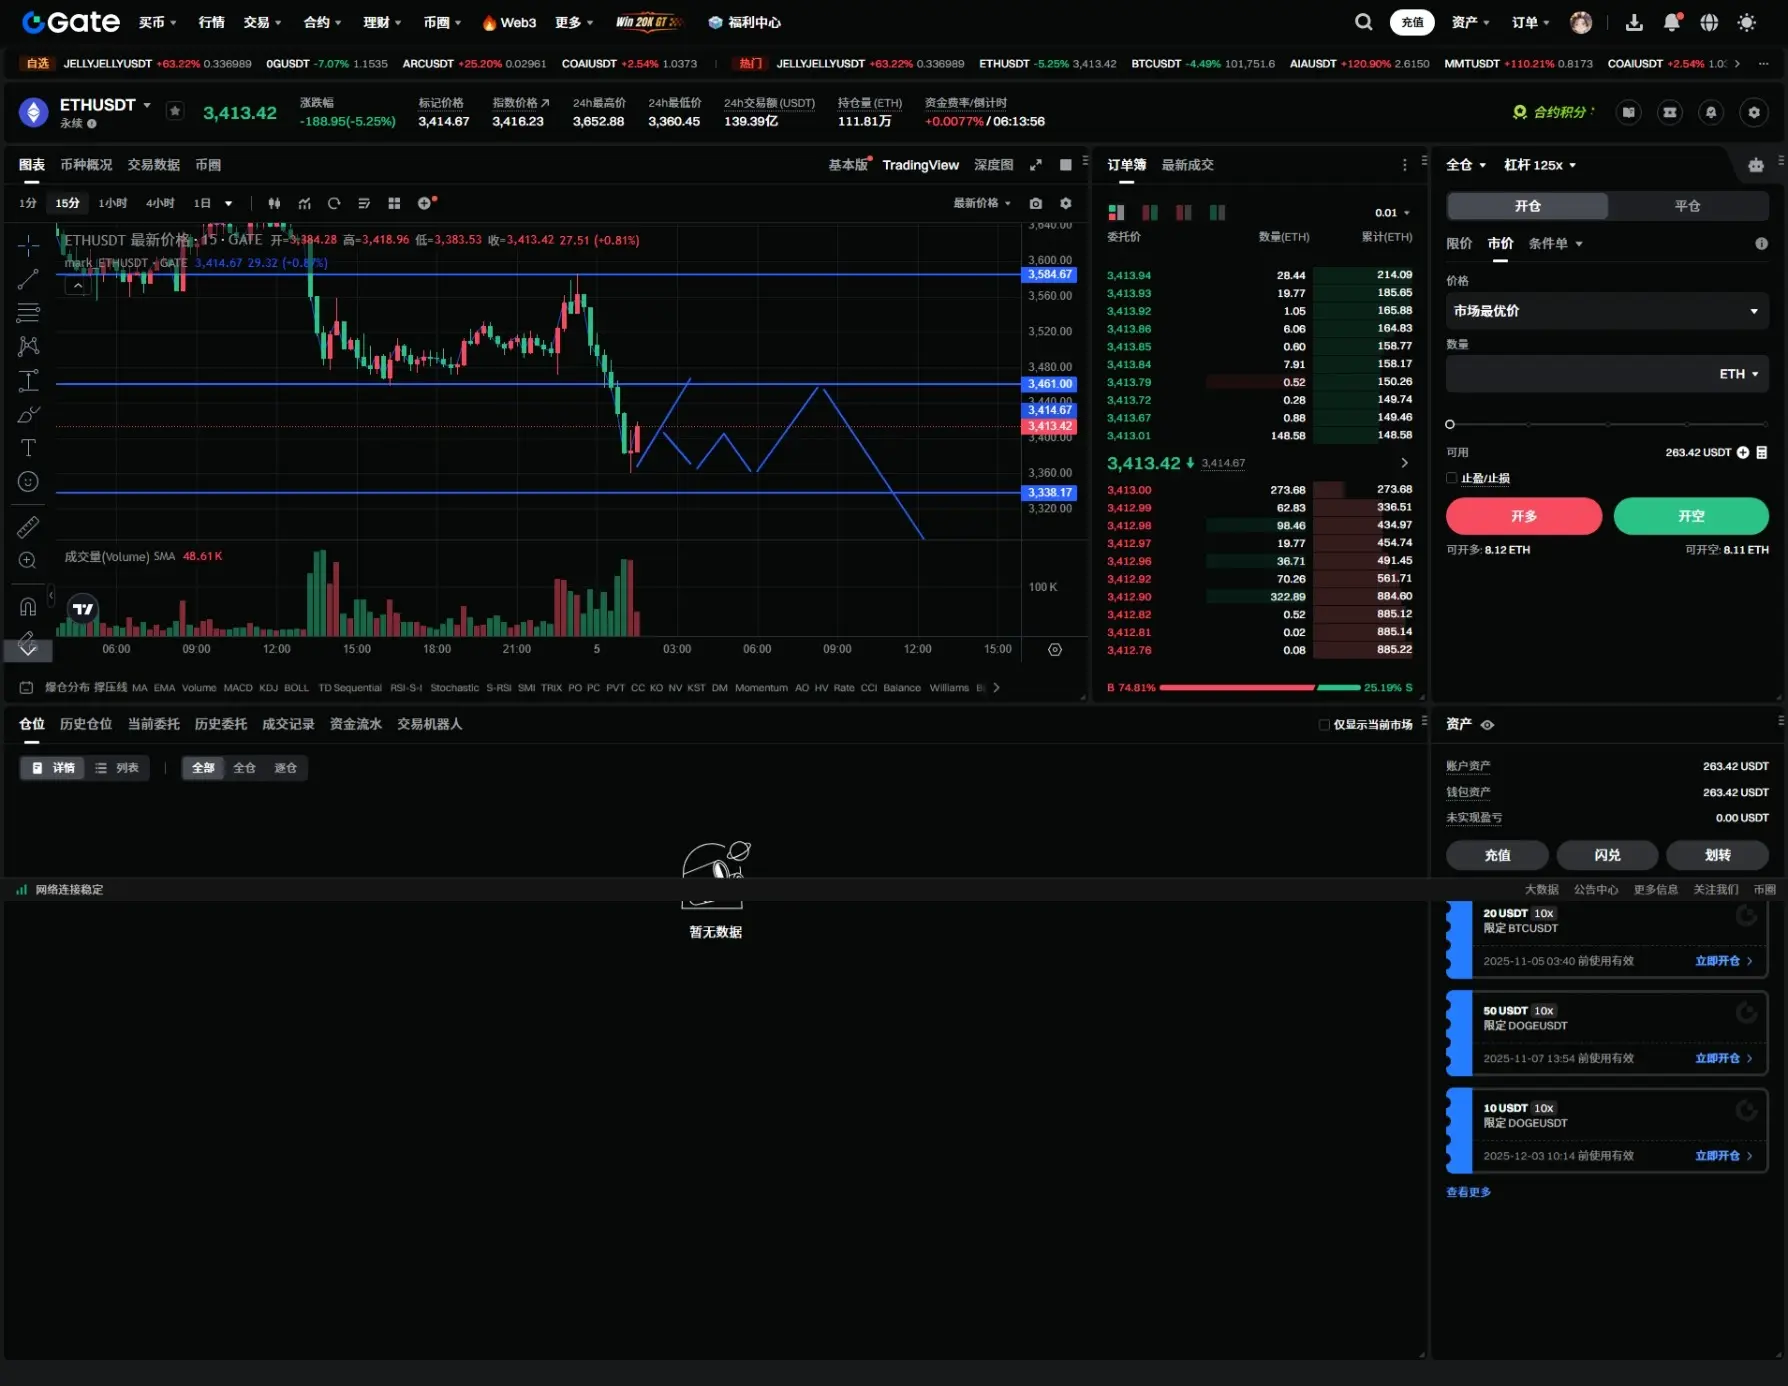
Task: Select the 1小时 chart interval
Action: [112, 203]
